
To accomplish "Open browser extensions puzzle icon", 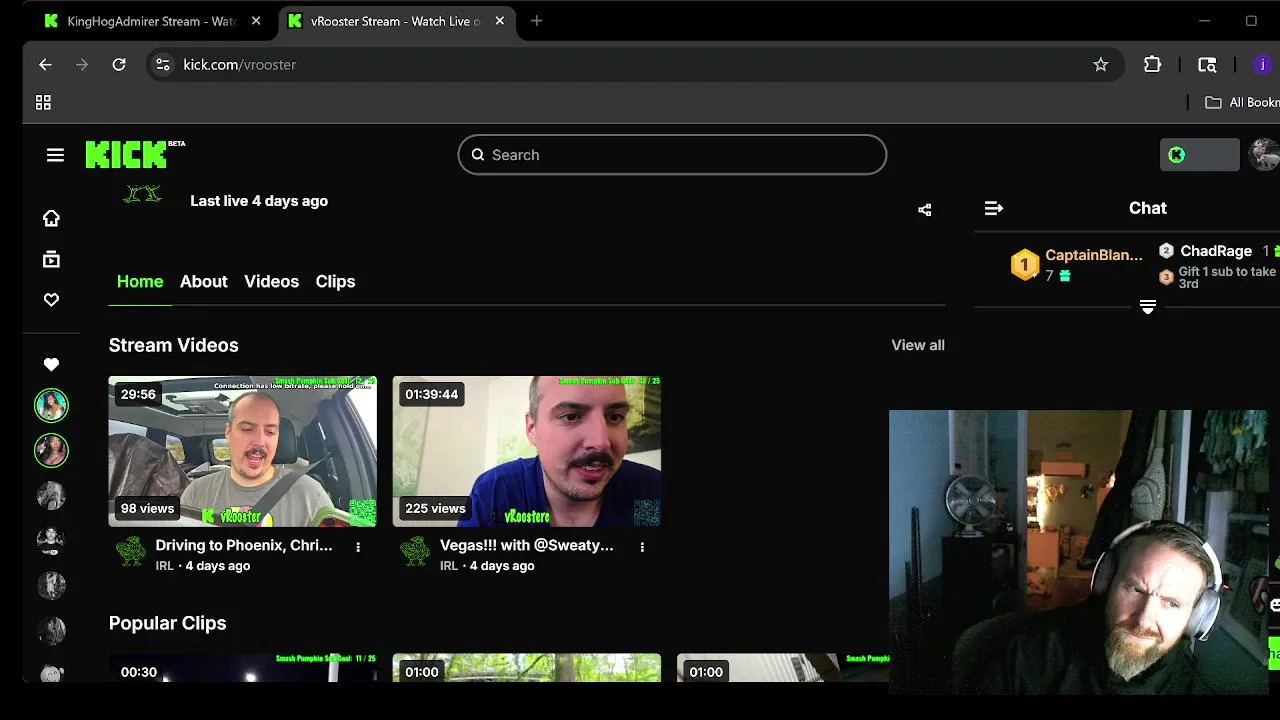I will click(x=1153, y=64).
